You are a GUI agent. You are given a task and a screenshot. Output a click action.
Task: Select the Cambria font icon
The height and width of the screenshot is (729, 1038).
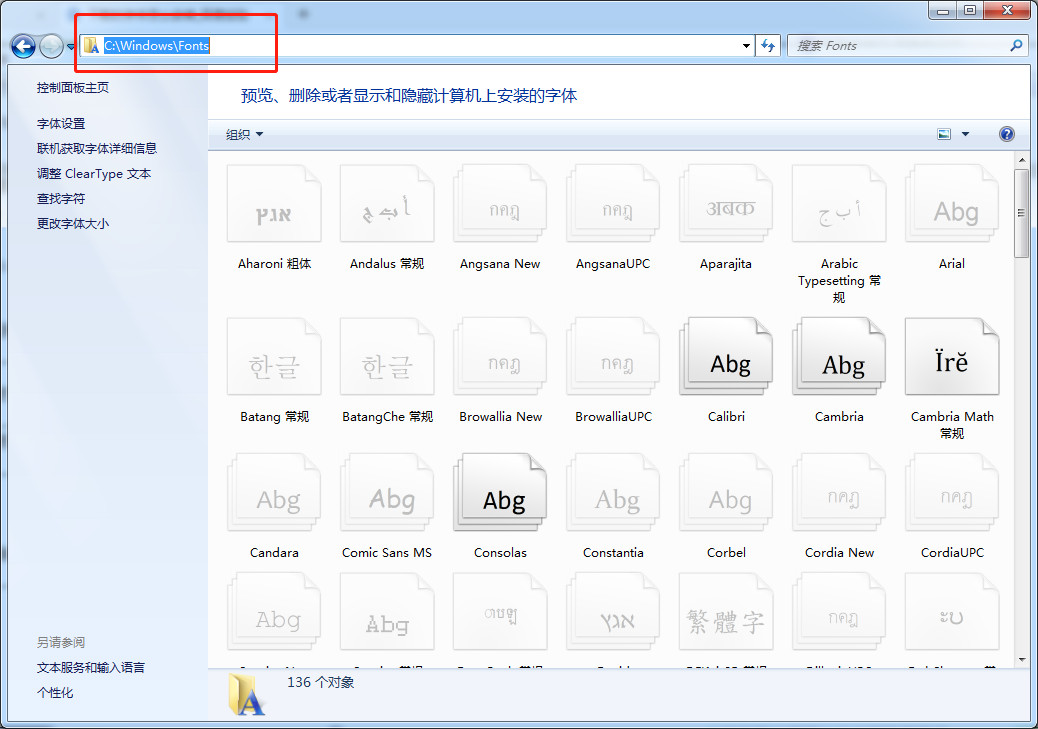click(839, 357)
